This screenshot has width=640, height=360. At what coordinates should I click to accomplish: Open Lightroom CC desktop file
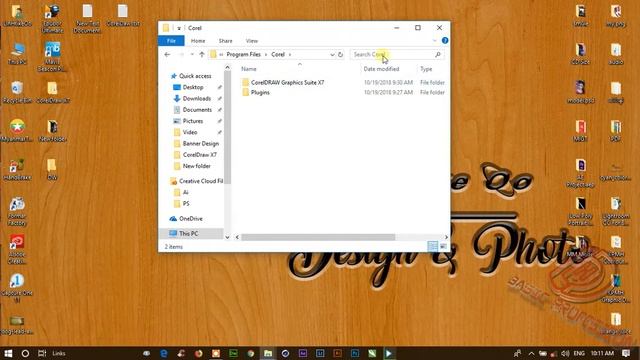[616, 211]
